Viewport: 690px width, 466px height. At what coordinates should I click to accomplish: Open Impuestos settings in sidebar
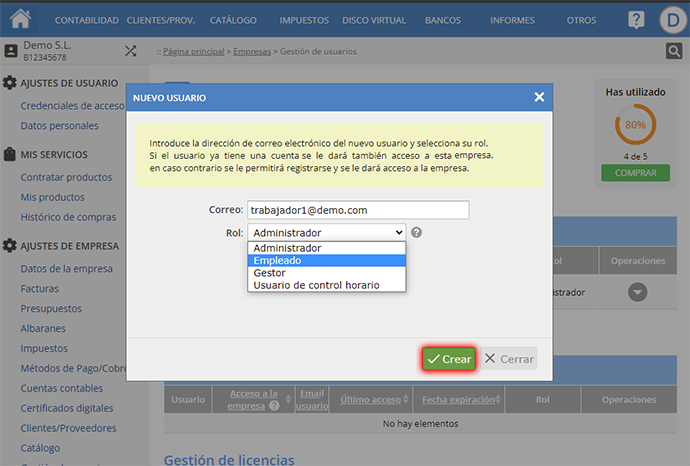pyautogui.click(x=44, y=348)
